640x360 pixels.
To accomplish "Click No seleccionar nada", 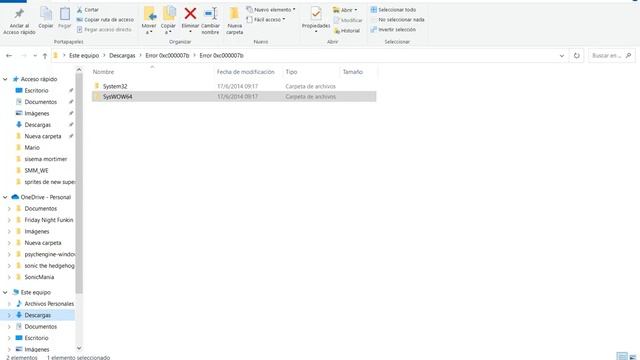I will click(x=398, y=20).
